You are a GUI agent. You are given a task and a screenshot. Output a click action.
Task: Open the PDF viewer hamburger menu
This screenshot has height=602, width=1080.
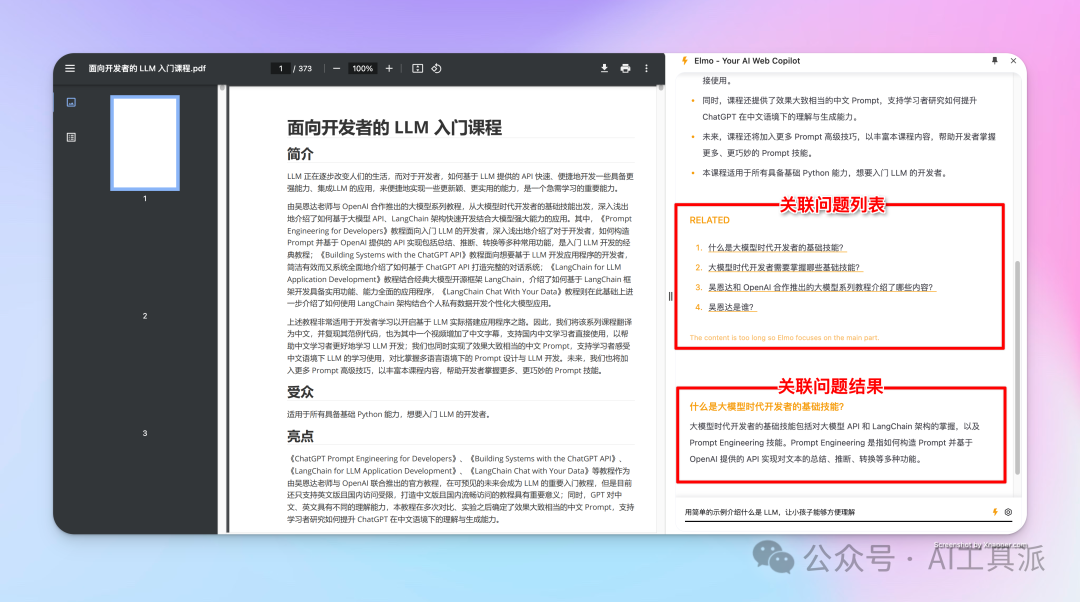(70, 68)
